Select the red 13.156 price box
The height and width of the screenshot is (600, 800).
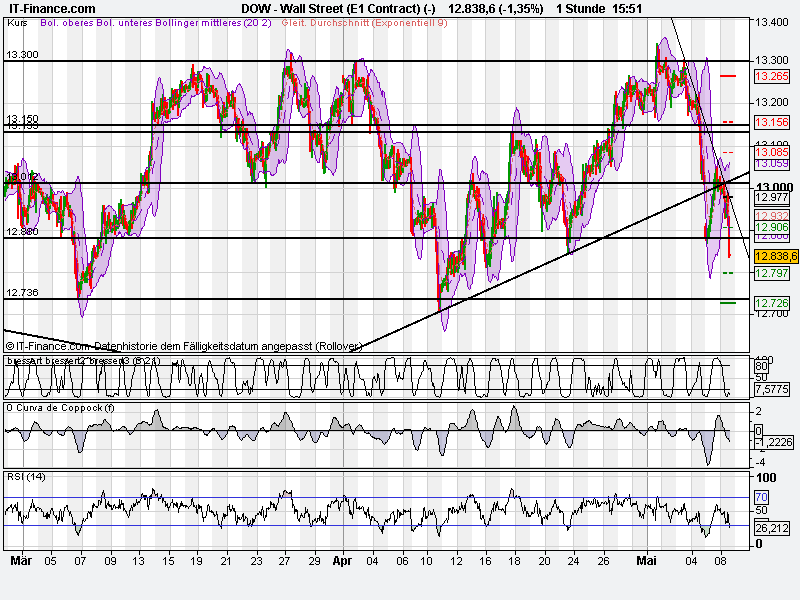point(772,122)
